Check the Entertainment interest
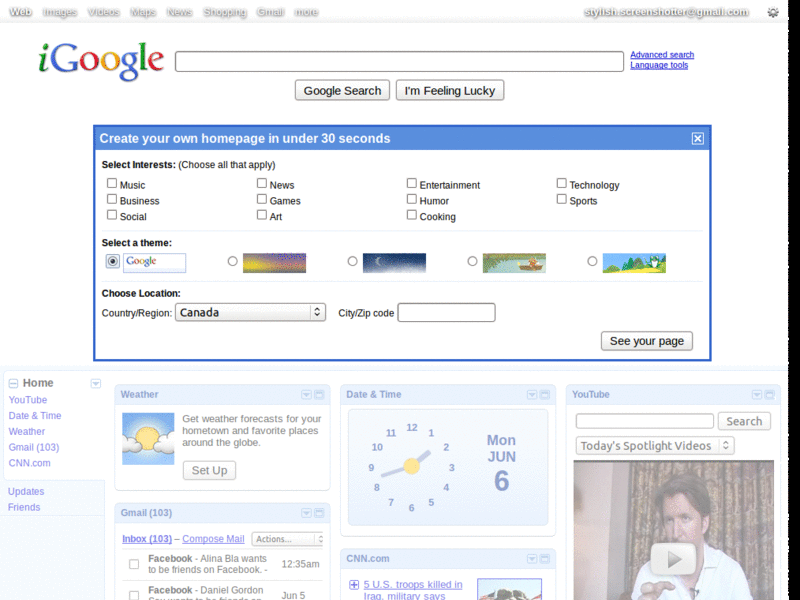Viewport: 800px width, 600px height. click(412, 183)
